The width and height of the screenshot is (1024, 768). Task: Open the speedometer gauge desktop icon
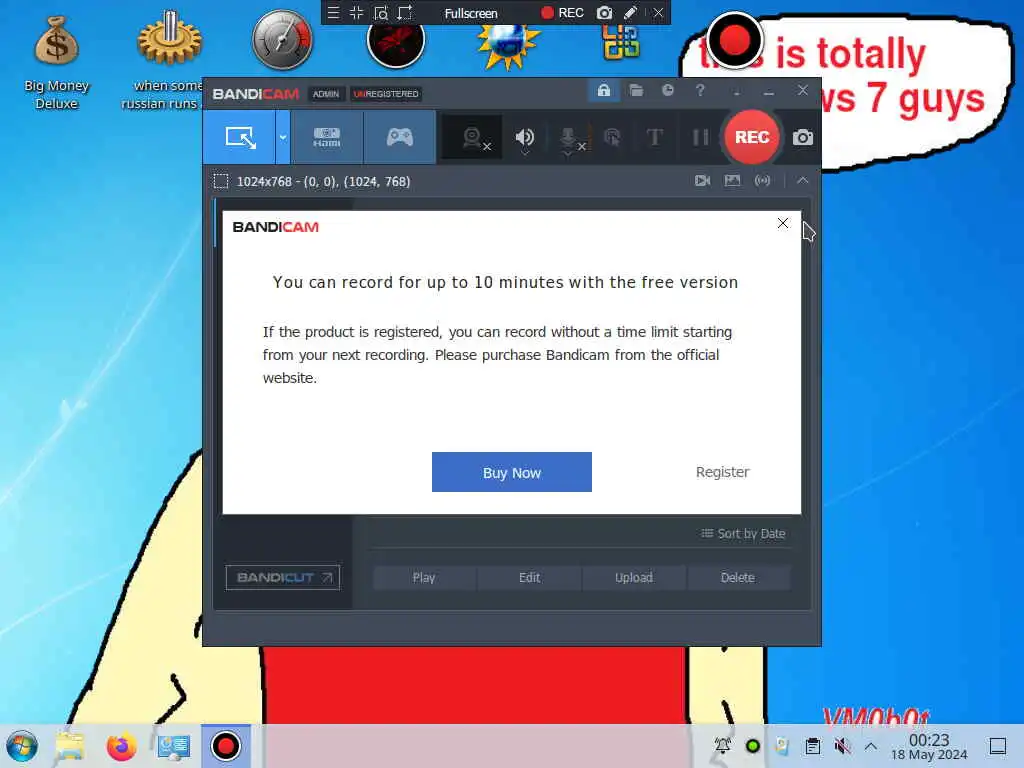tap(282, 40)
